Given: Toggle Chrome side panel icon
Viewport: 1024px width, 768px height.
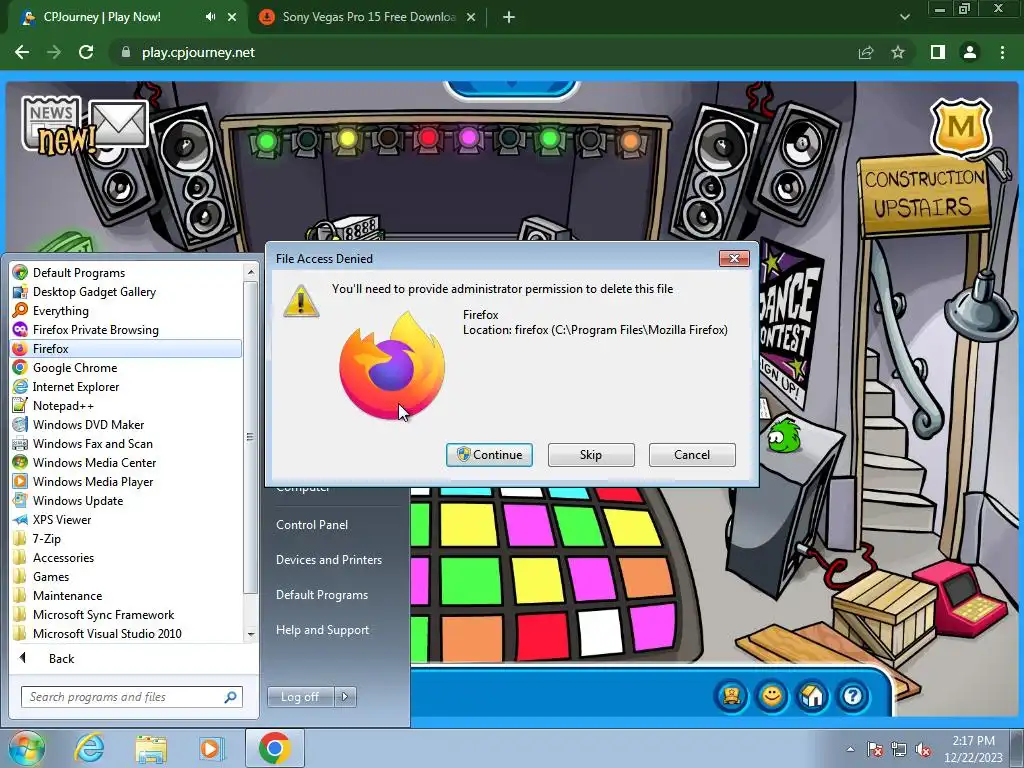Looking at the screenshot, I should (x=938, y=52).
